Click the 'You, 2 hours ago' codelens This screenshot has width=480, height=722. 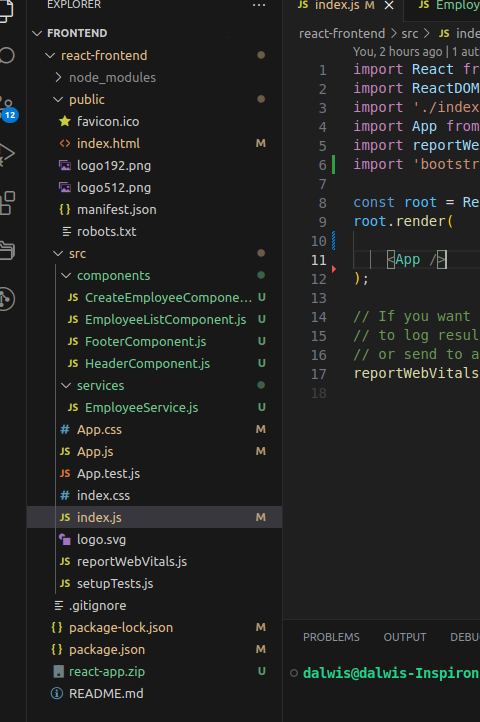click(x=398, y=52)
